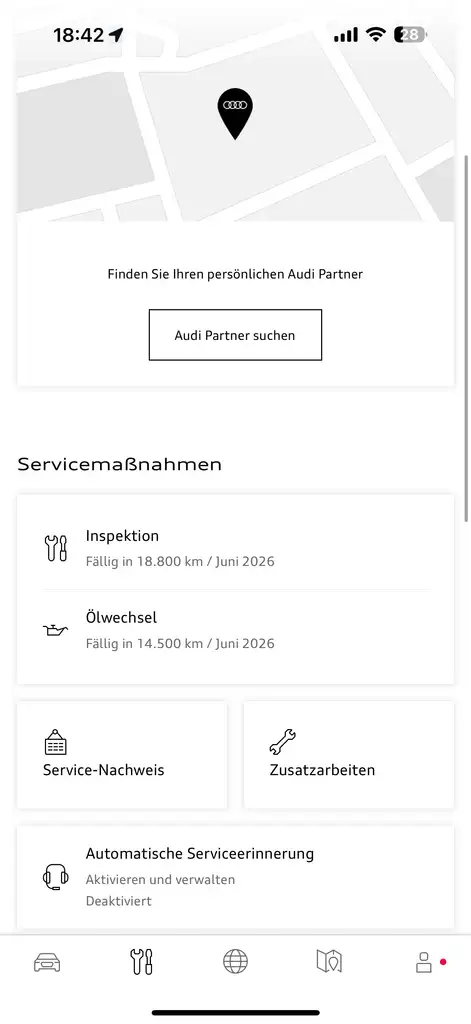Image resolution: width=471 pixels, height=1024 pixels.
Task: Click the Audi Partner suchen button
Action: click(x=235, y=335)
